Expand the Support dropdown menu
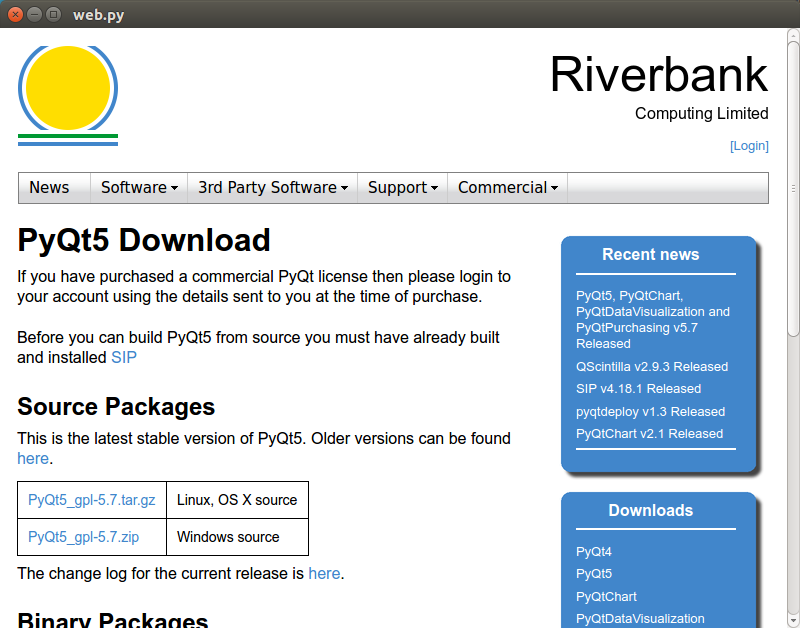The height and width of the screenshot is (628, 800). (403, 188)
